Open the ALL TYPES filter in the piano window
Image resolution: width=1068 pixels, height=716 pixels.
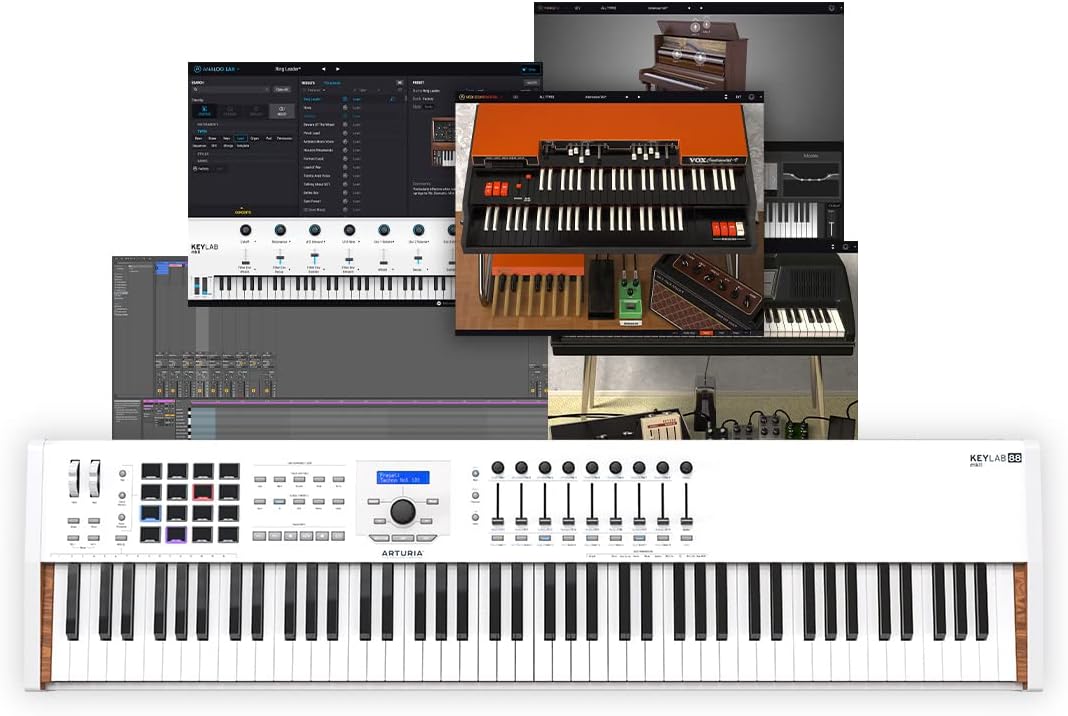[x=608, y=8]
